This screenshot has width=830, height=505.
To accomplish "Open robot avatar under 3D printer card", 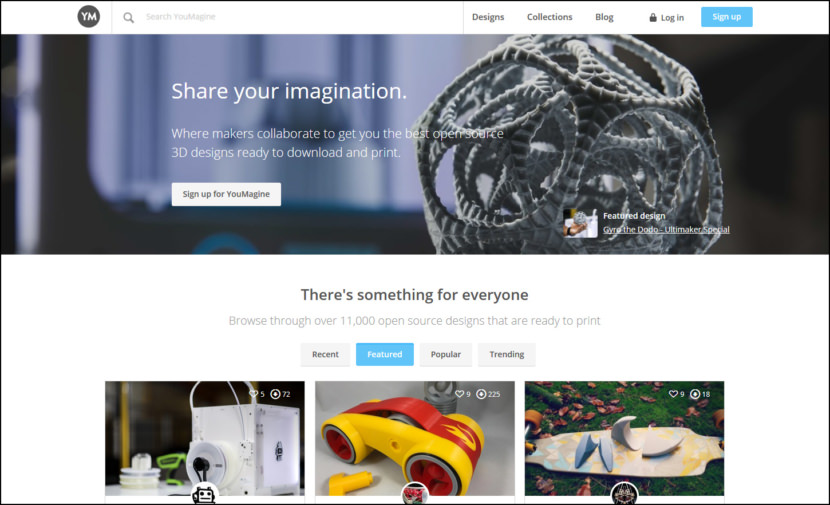I will [x=204, y=494].
